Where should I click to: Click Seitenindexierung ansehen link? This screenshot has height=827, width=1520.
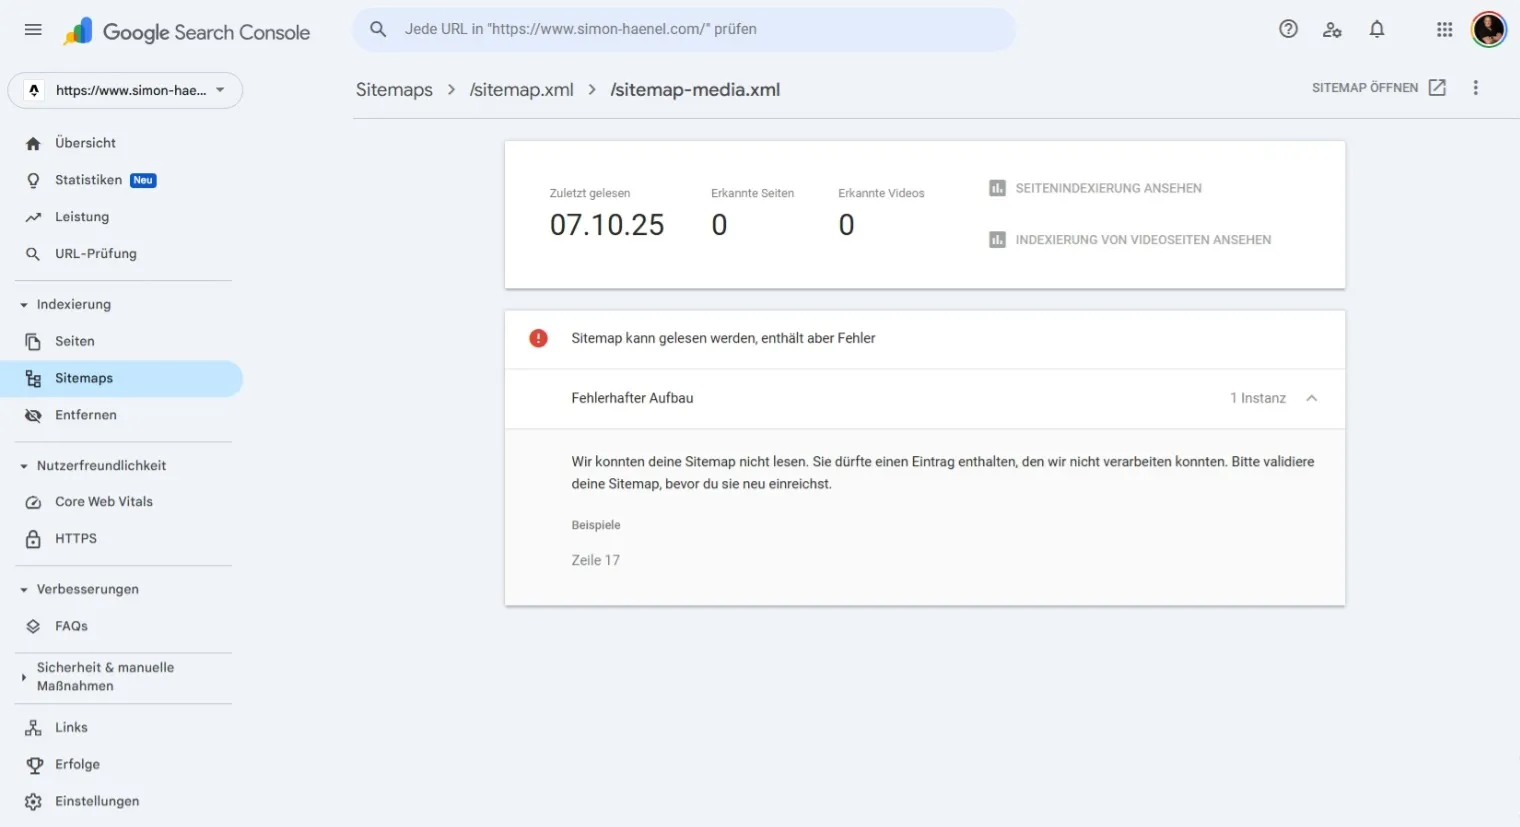(x=1108, y=188)
